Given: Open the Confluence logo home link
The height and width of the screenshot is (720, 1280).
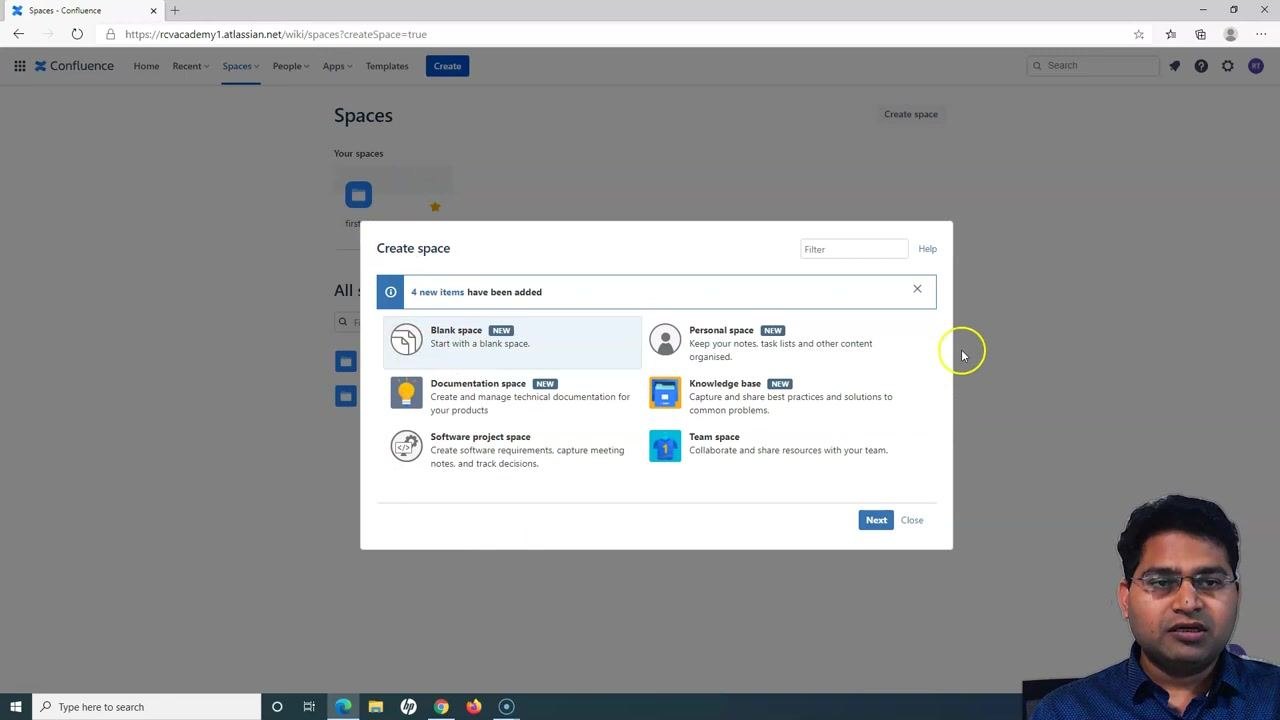Looking at the screenshot, I should click(75, 66).
